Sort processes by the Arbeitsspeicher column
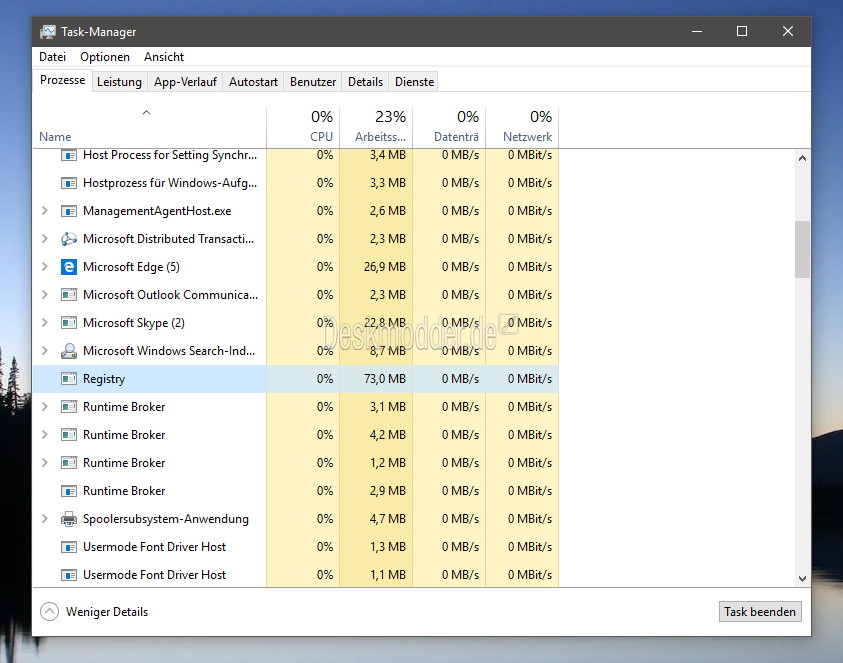The height and width of the screenshot is (663, 843). pos(376,127)
